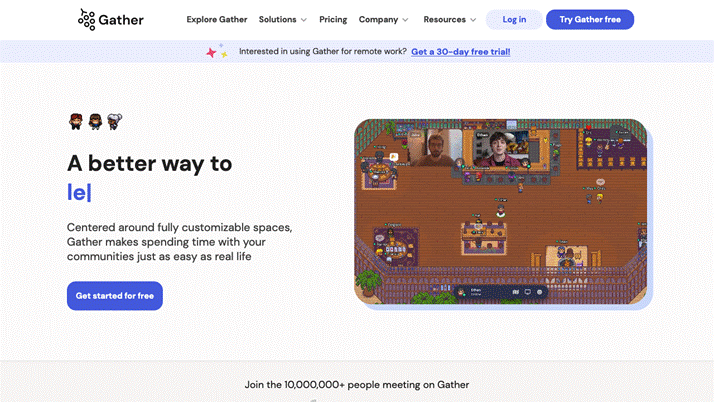Go to the Pricing page
The width and height of the screenshot is (714, 402).
333,20
